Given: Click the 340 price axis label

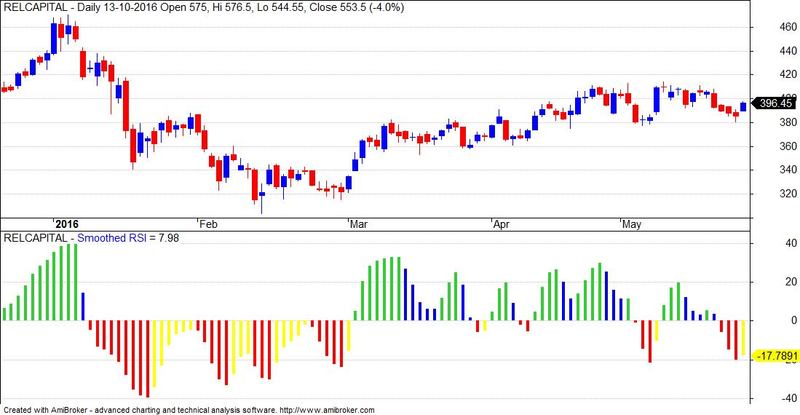Looking at the screenshot, I should [786, 170].
